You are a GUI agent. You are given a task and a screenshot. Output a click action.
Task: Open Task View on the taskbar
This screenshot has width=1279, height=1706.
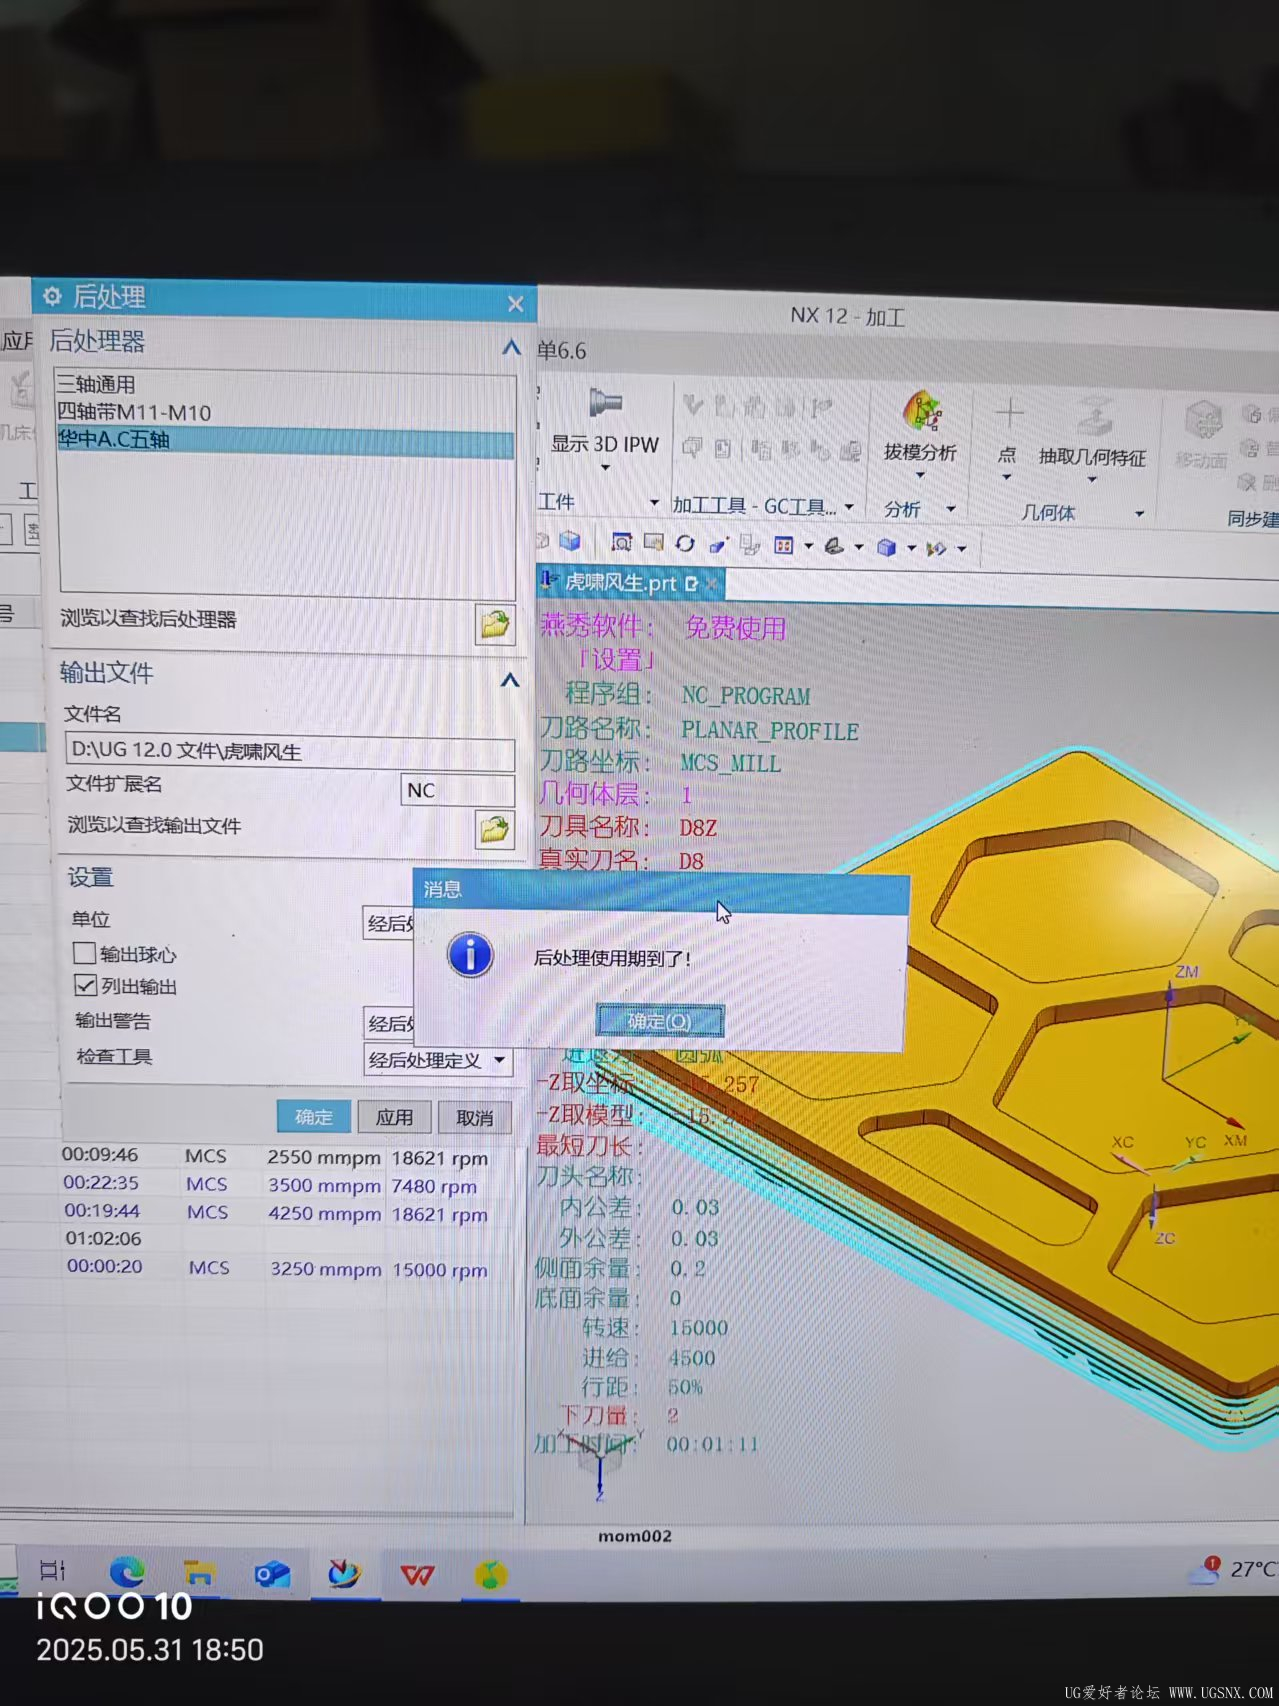(x=53, y=1572)
